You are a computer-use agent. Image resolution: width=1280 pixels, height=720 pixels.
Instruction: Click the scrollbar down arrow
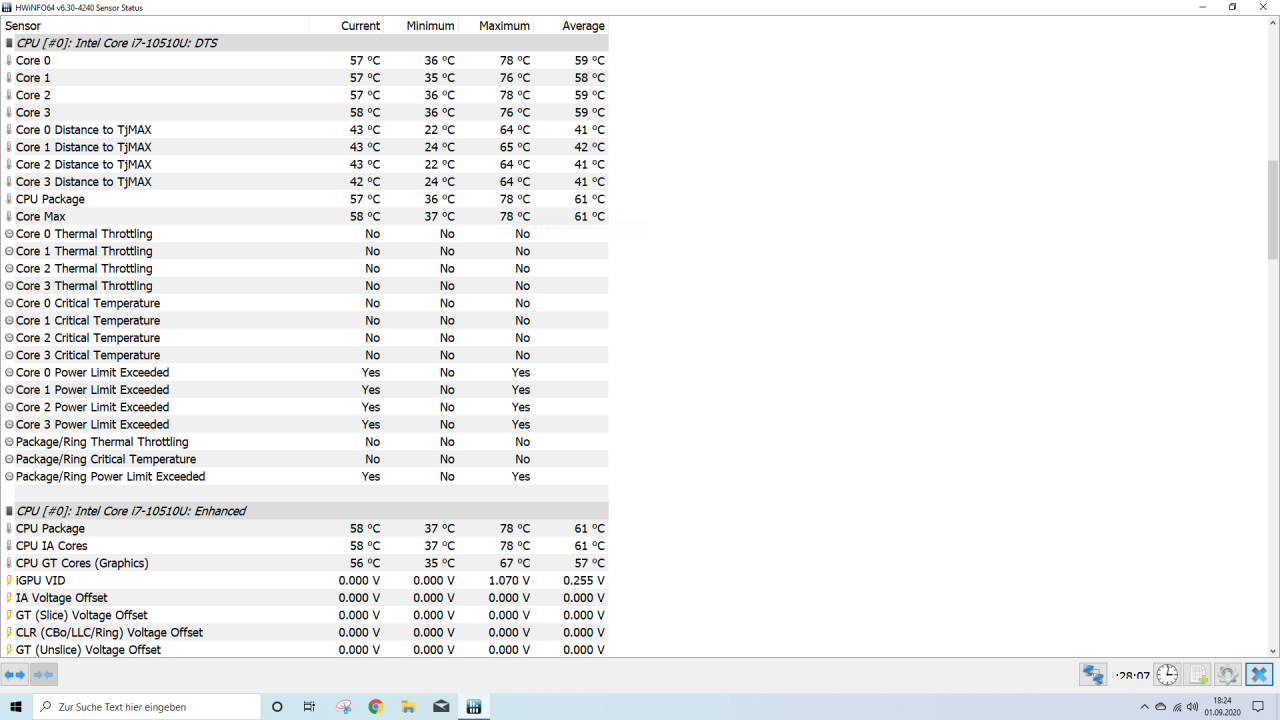click(1273, 650)
